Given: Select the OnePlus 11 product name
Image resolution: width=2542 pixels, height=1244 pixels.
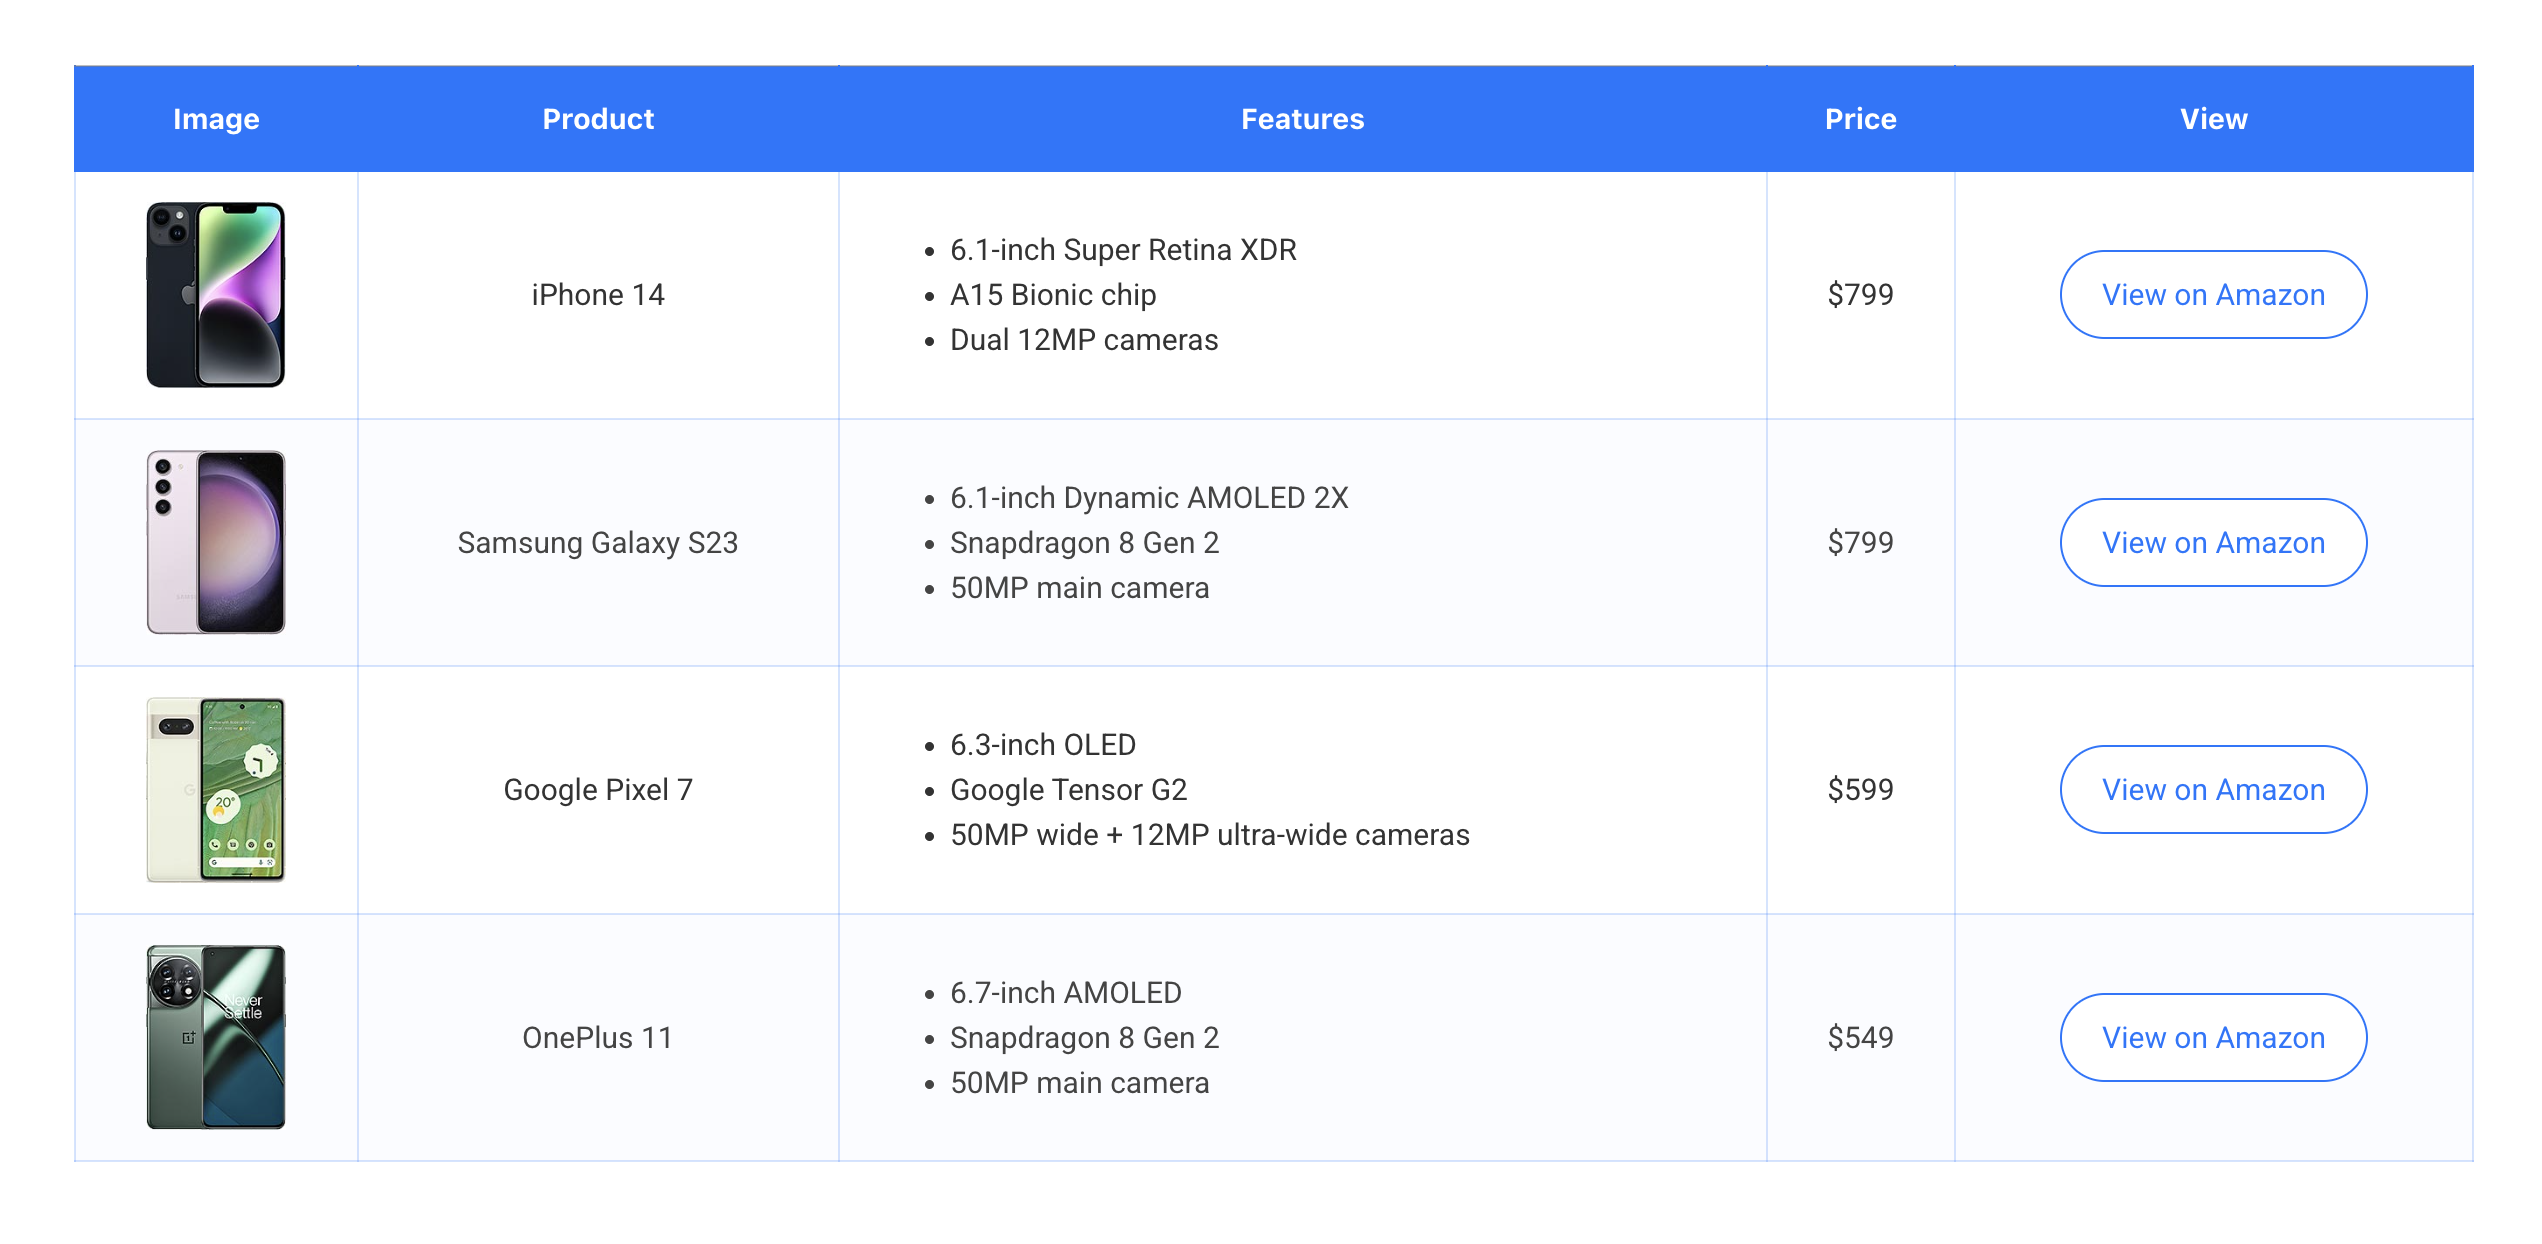Looking at the screenshot, I should [x=598, y=1037].
